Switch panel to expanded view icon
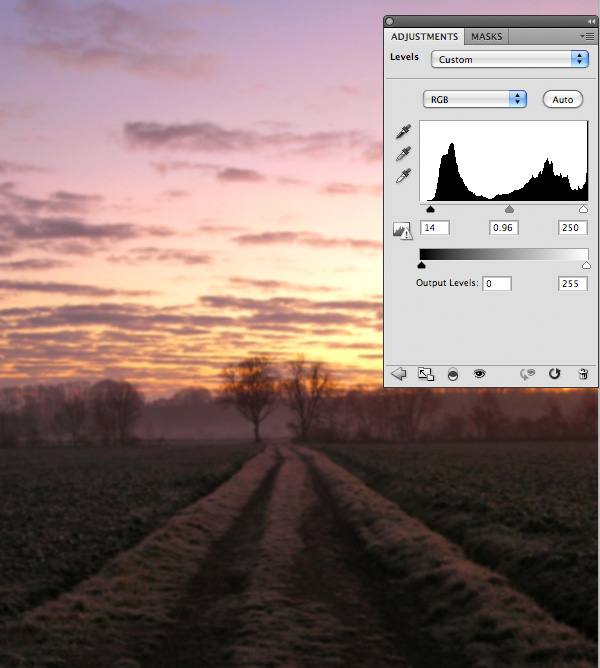 point(426,374)
